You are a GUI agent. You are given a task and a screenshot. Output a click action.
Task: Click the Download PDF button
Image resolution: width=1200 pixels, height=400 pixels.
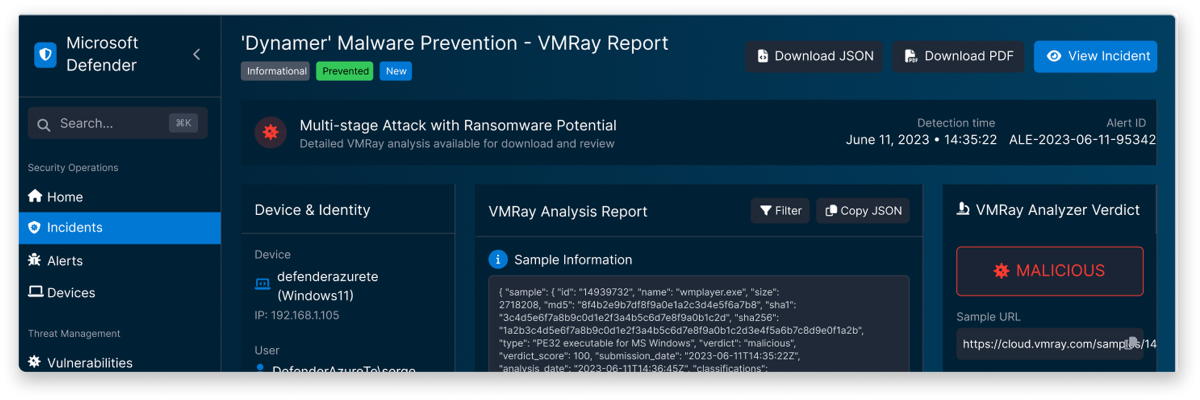coord(958,56)
